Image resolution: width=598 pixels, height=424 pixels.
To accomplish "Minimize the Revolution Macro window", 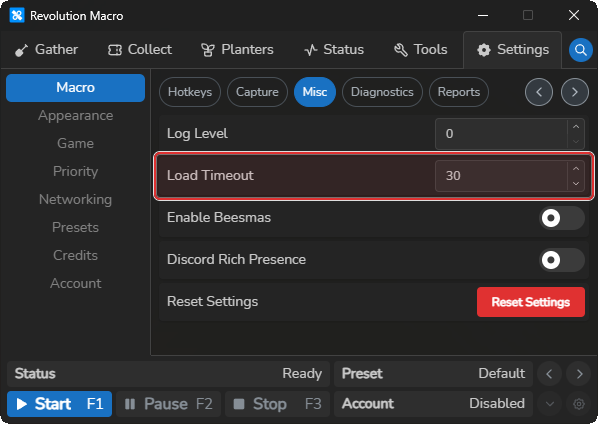I will coord(483,16).
